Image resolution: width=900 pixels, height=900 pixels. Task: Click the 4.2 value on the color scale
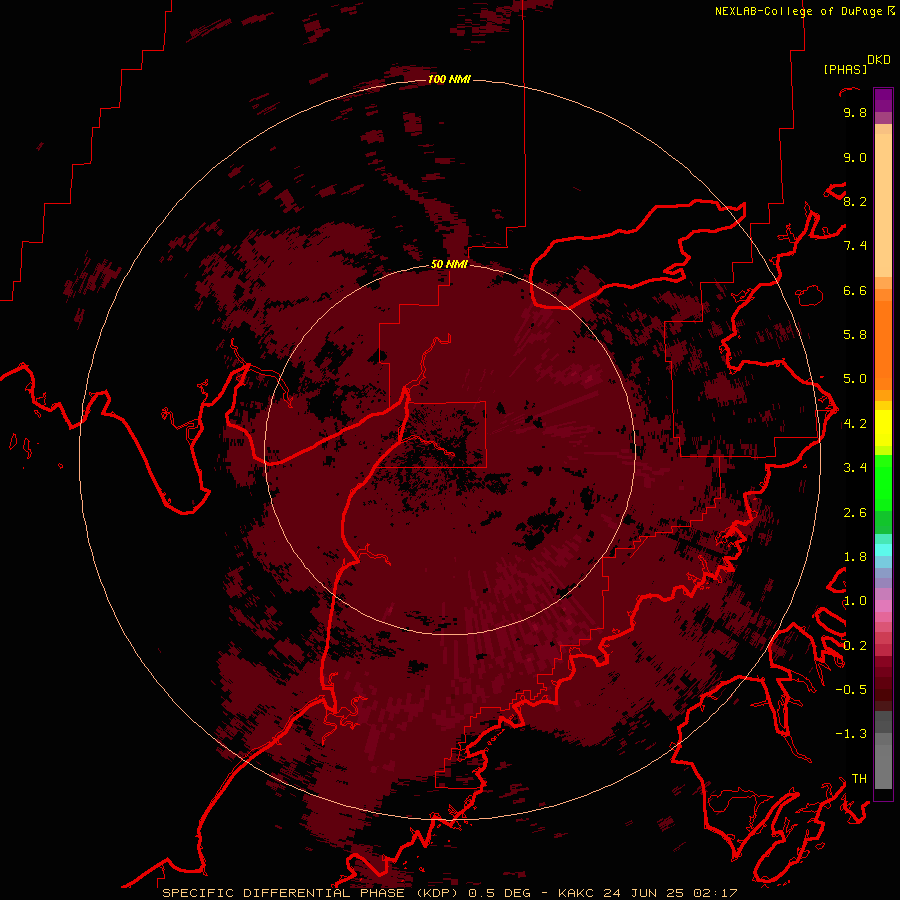(855, 424)
